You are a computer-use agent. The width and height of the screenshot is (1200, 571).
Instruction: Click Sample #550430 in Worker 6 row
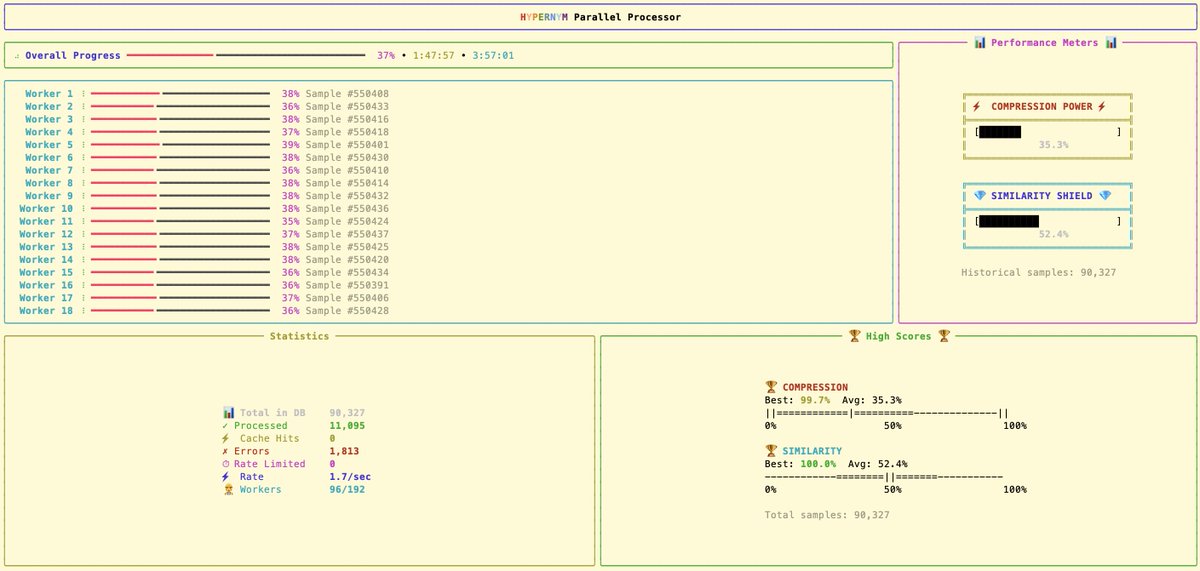click(x=347, y=158)
